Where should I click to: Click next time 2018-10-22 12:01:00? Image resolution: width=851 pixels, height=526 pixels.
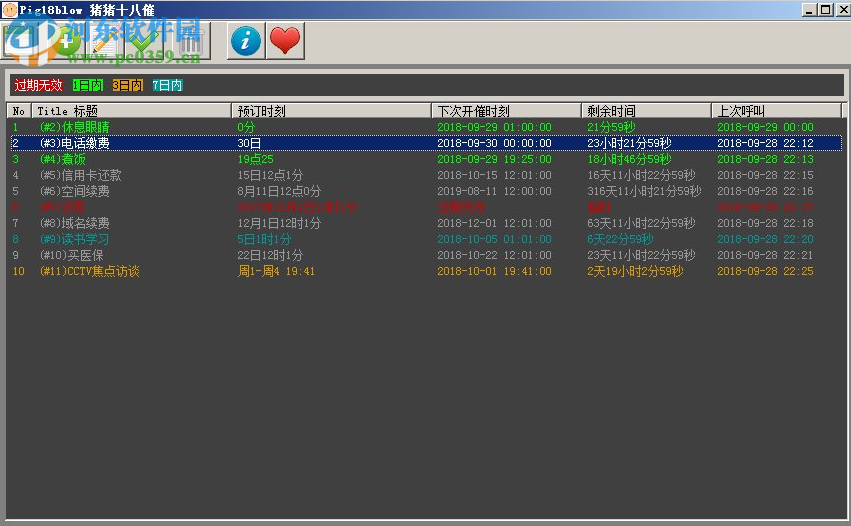(x=494, y=255)
